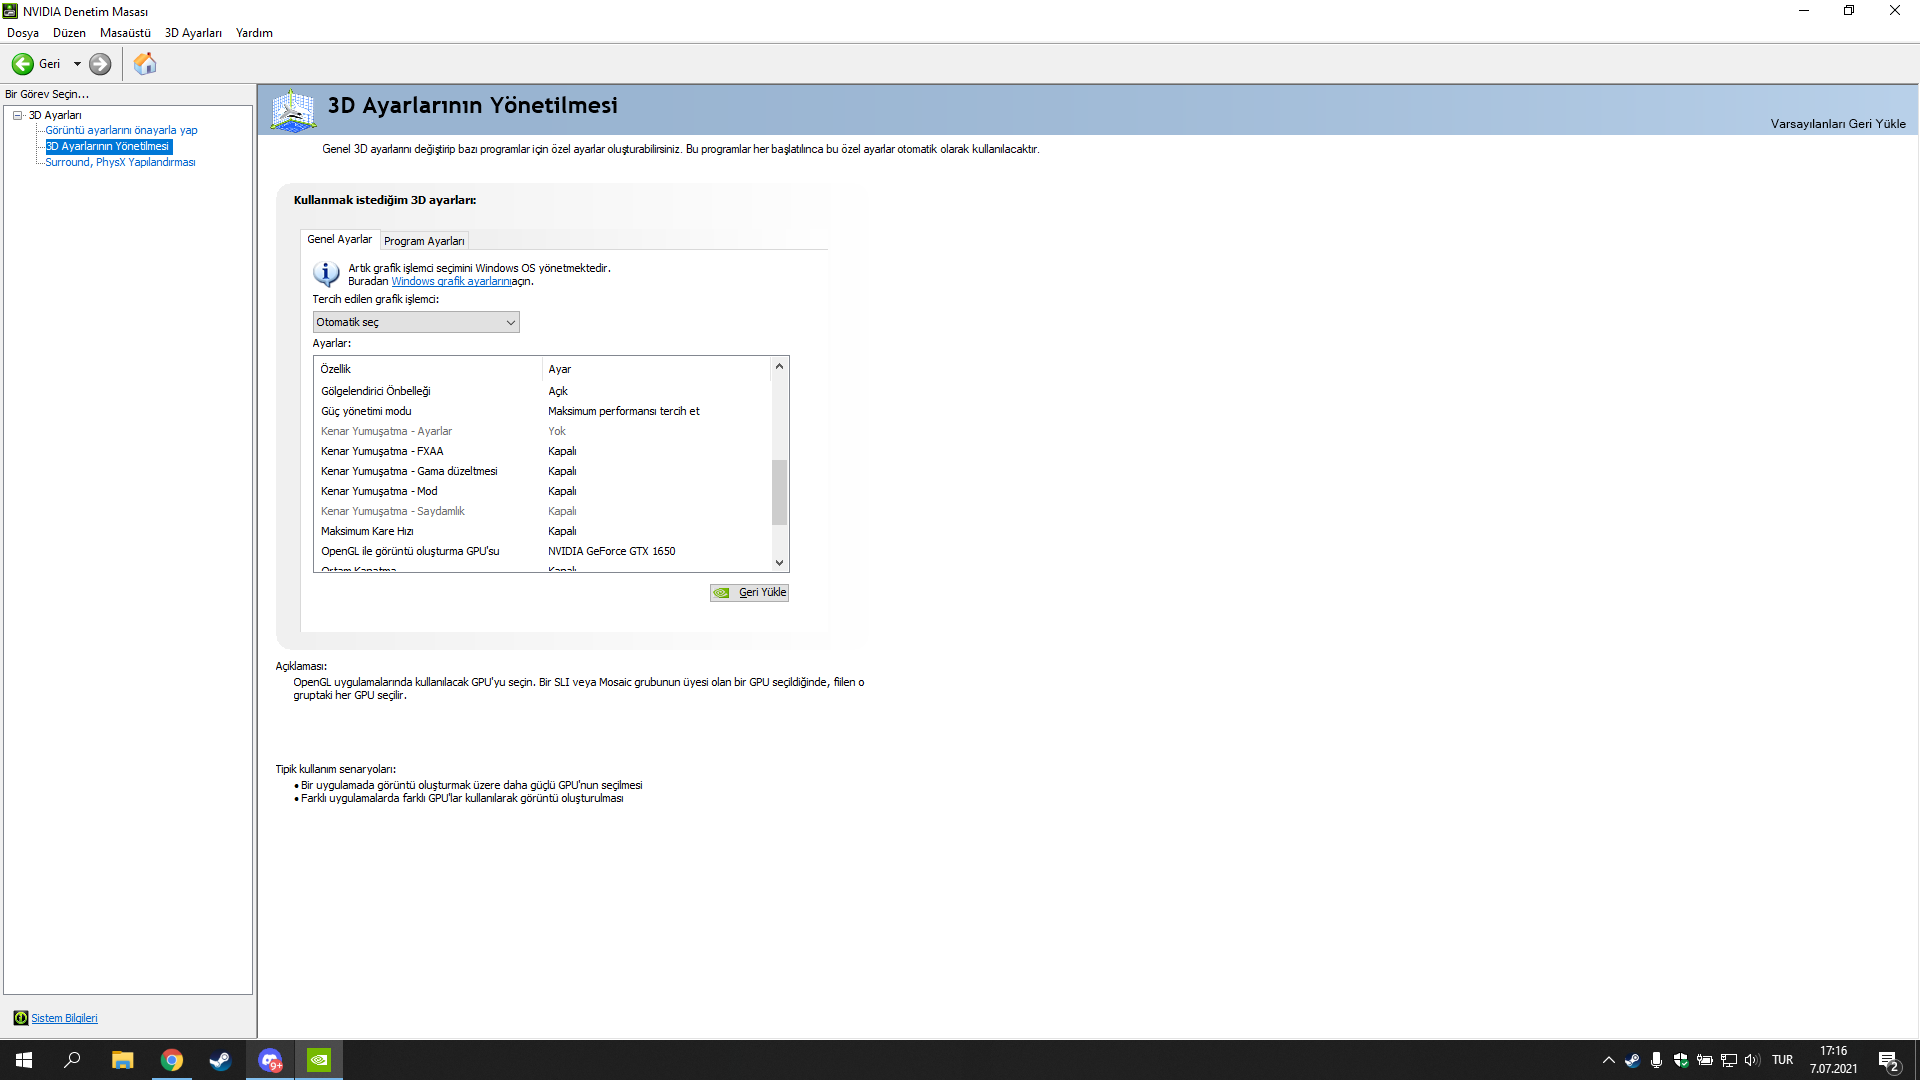The image size is (1920, 1080).
Task: Open the Otomatik seç graphics processor dropdown
Action: point(415,322)
